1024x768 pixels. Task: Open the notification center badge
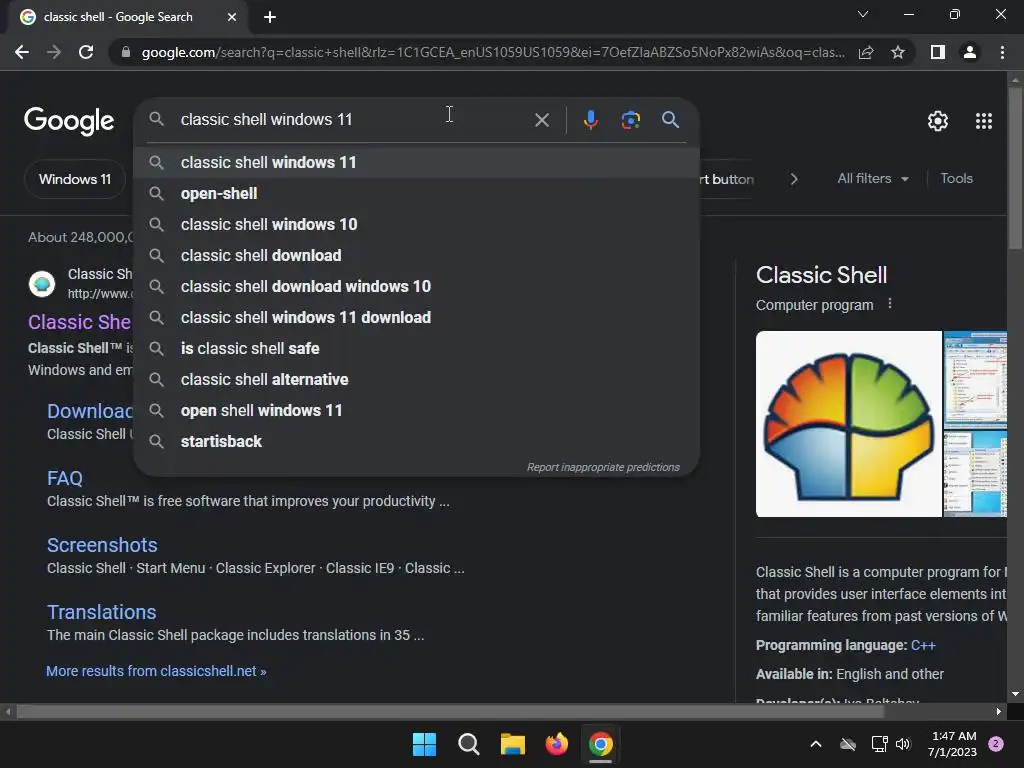pos(996,744)
